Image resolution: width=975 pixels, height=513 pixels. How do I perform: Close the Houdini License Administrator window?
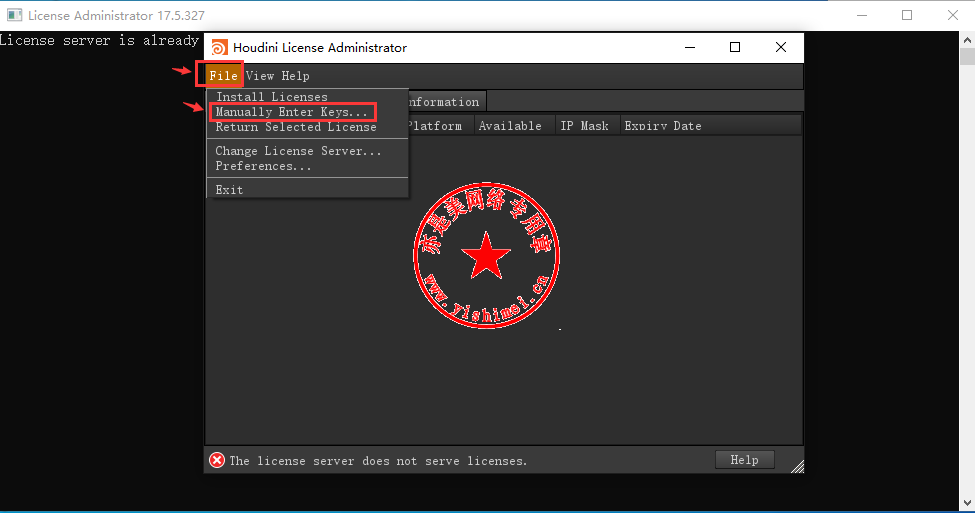pos(781,47)
